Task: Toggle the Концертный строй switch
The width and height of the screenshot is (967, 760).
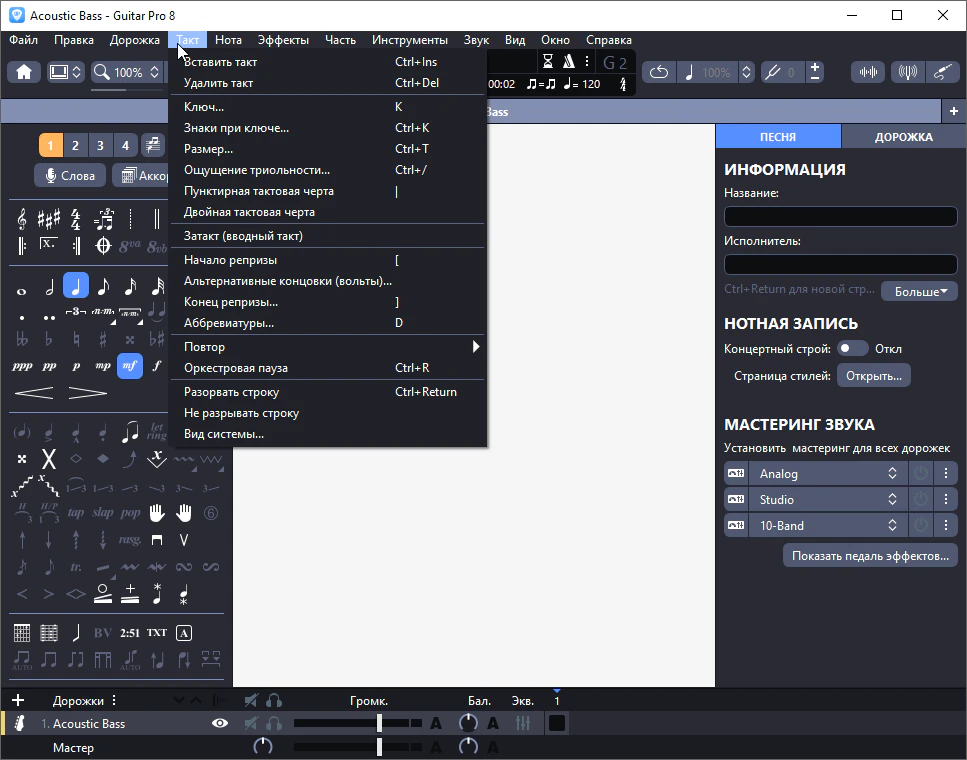Action: [x=852, y=349]
